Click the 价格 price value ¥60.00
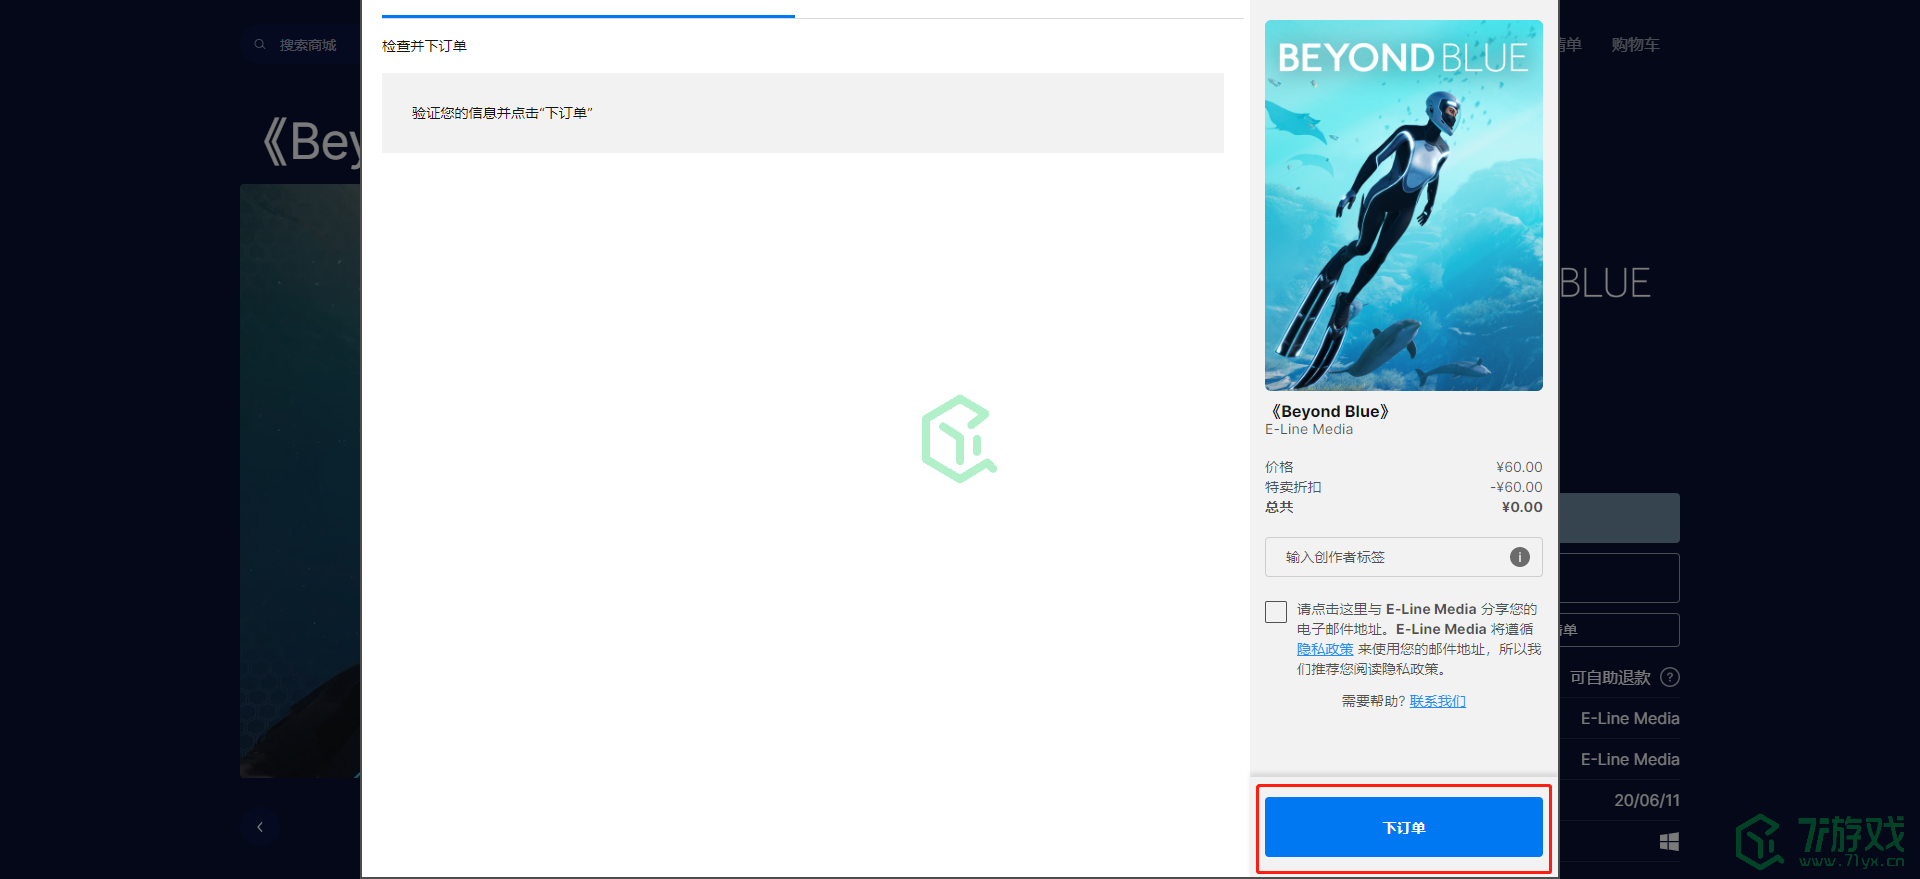Screen dimensions: 1920x879 coord(1519,467)
